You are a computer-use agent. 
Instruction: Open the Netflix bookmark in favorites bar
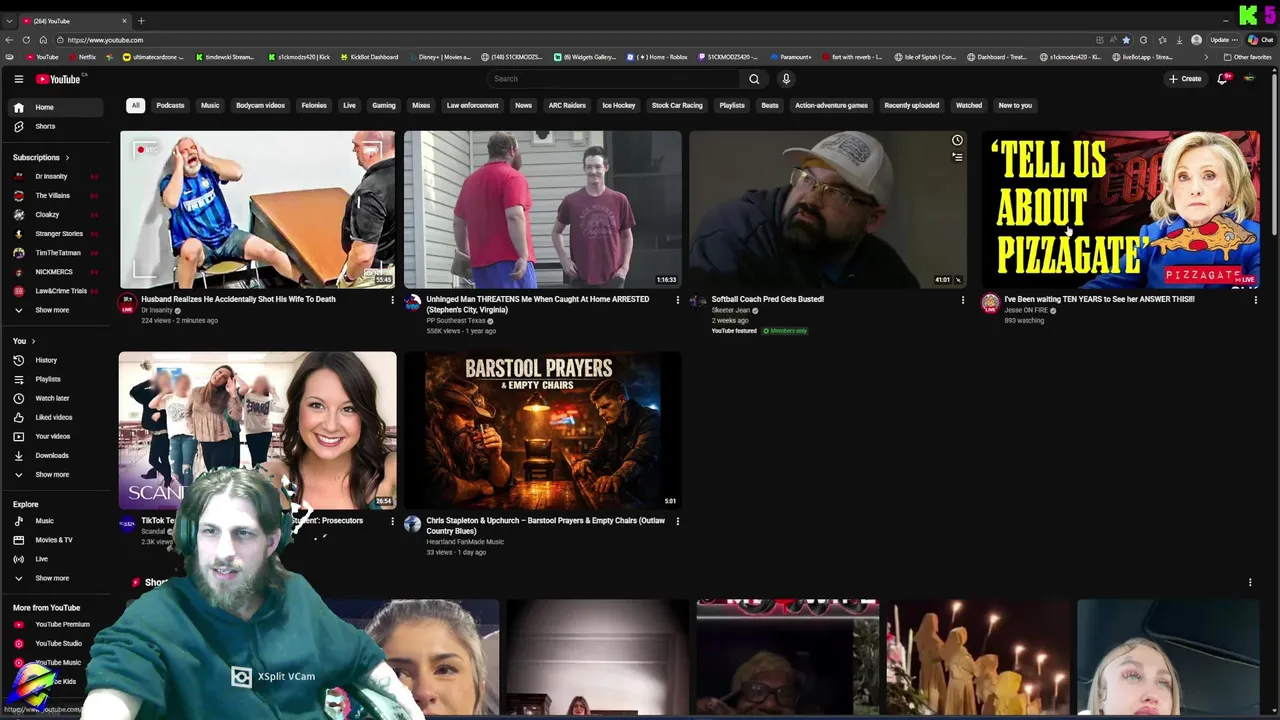tap(82, 57)
